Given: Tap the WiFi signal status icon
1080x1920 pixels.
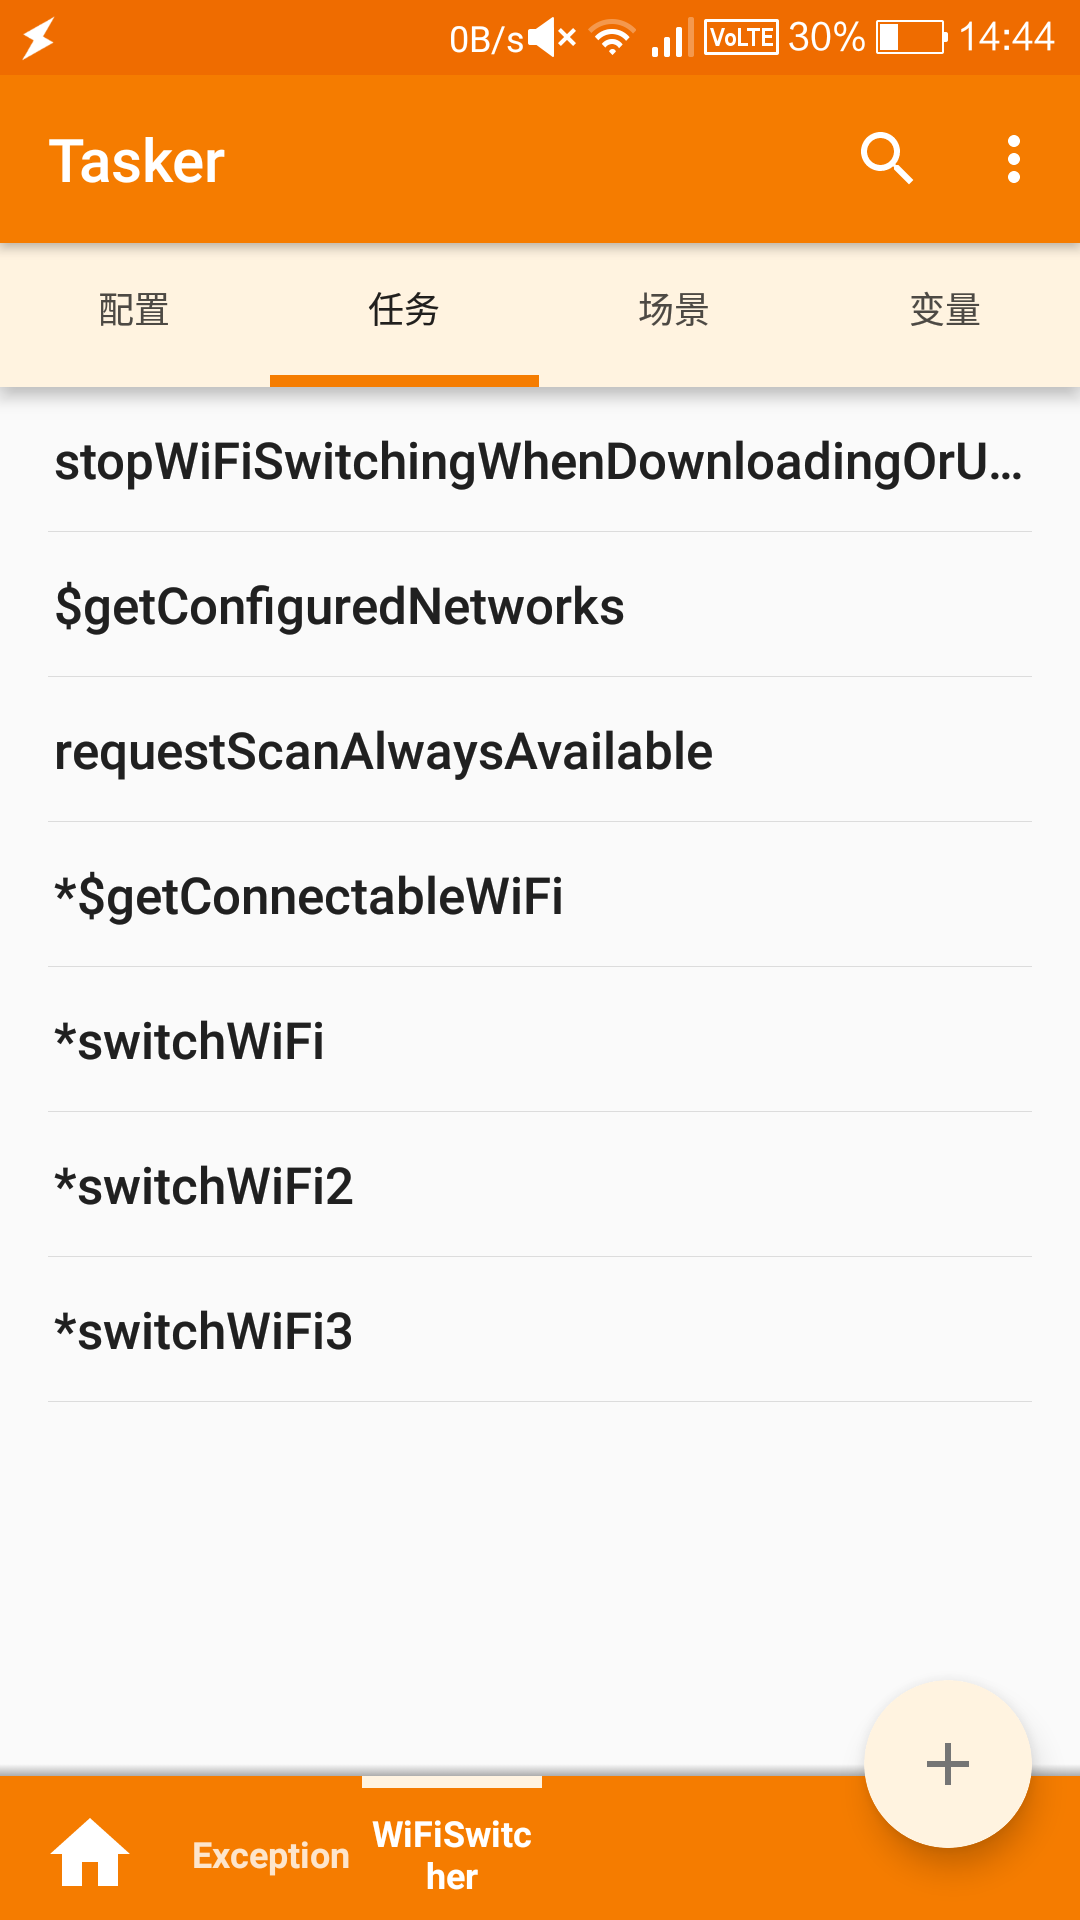Looking at the screenshot, I should click(x=612, y=38).
